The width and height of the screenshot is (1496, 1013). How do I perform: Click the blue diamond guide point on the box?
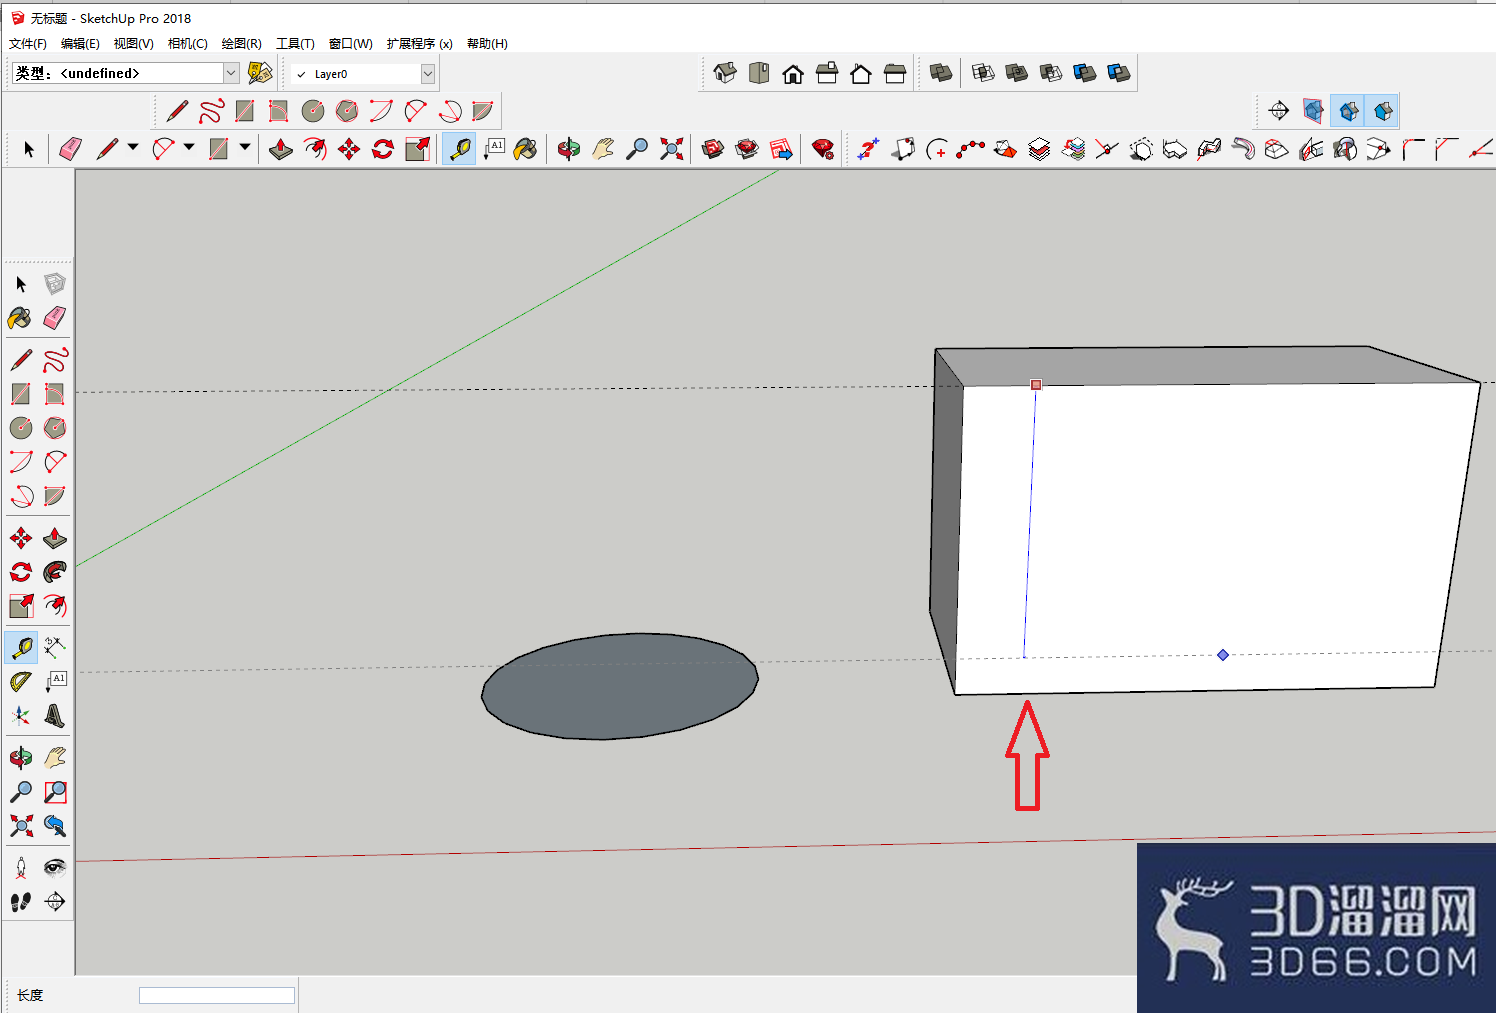1223,655
